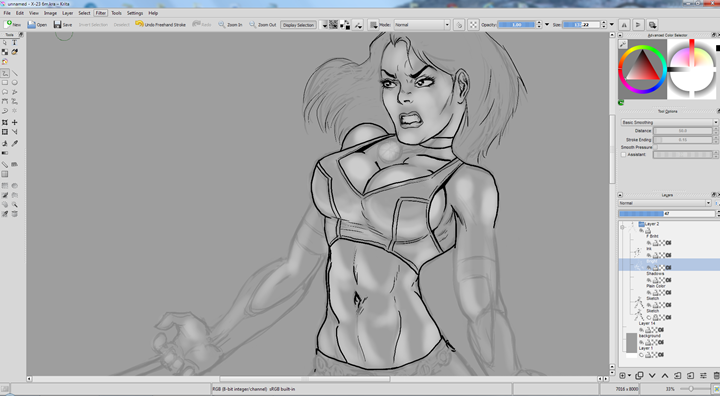Show the hidden Layer 1

click(641, 355)
